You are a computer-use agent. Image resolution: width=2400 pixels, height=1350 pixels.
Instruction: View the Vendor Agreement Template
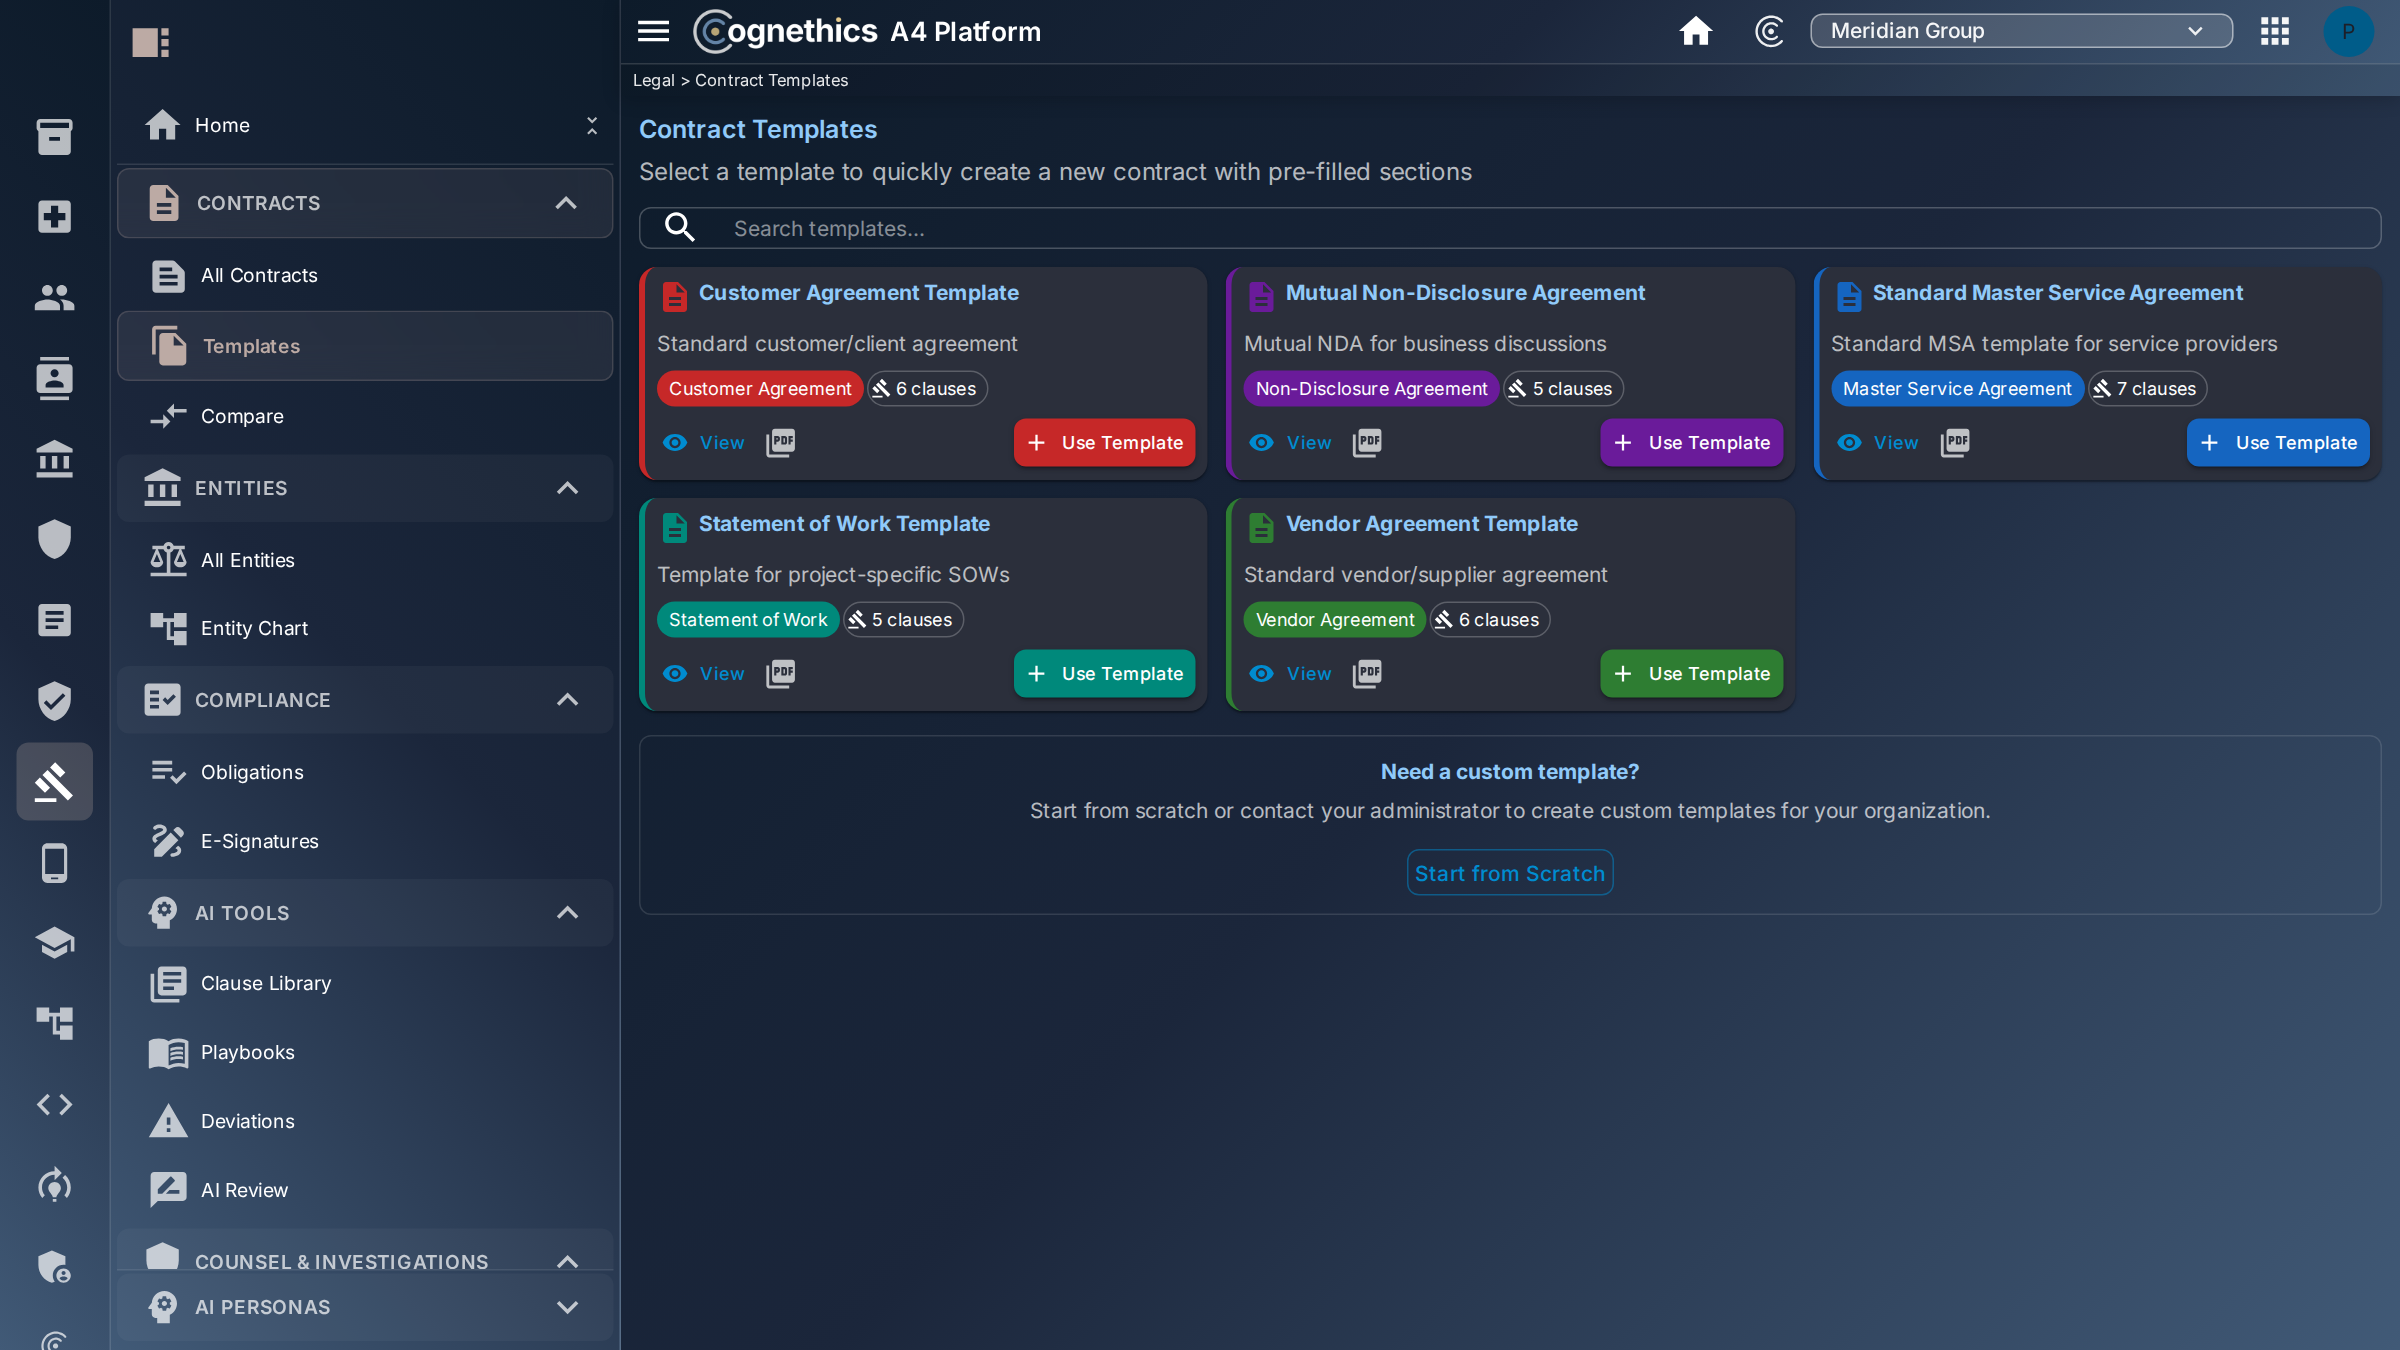click(1290, 673)
